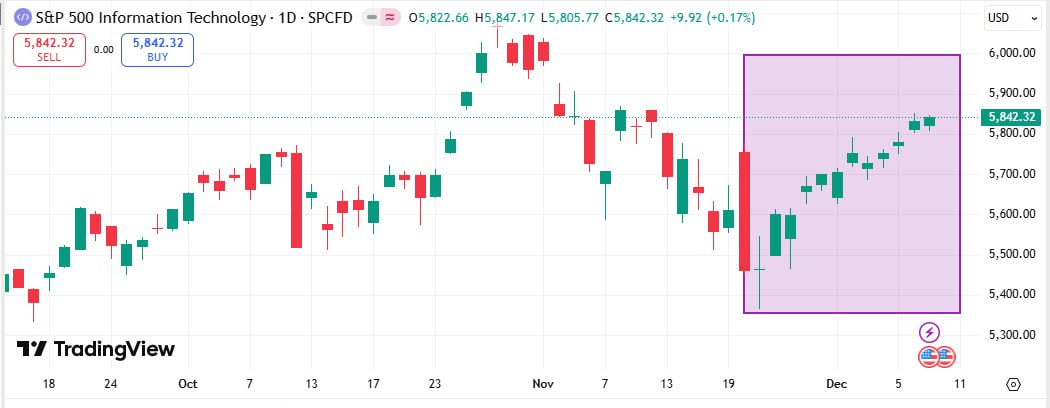This screenshot has width=1050, height=408.
Task: Click the left US flag event icon
Action: click(x=928, y=355)
